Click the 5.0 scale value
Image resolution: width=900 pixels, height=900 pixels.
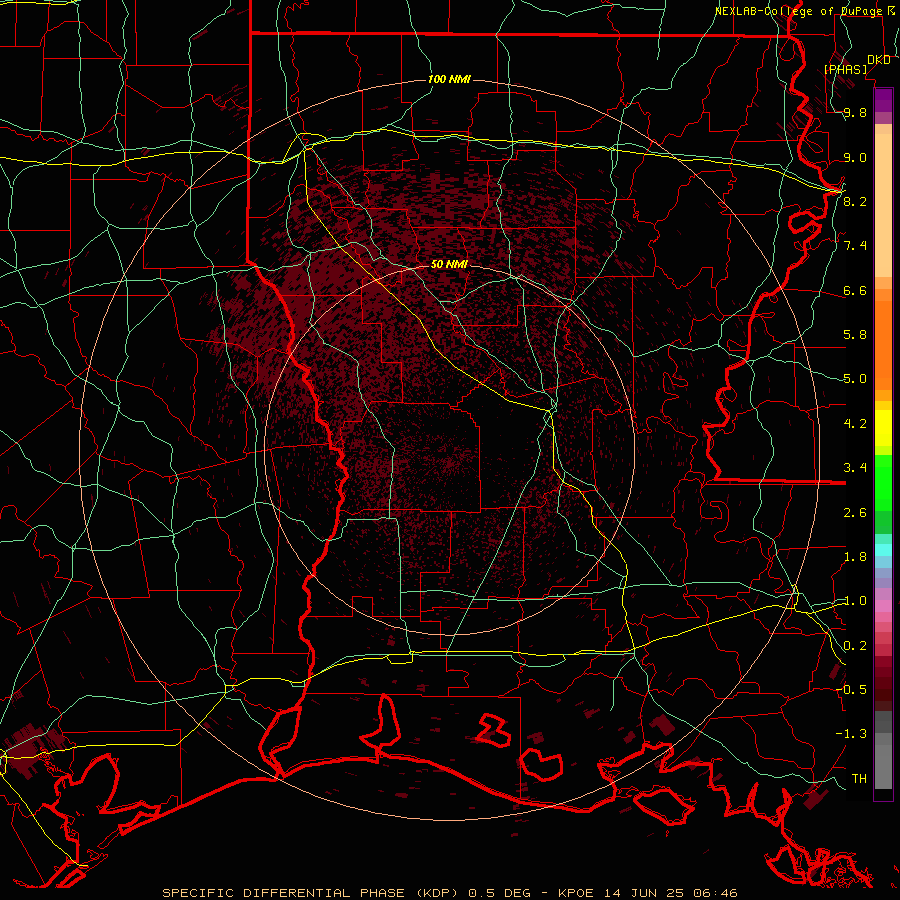click(855, 379)
